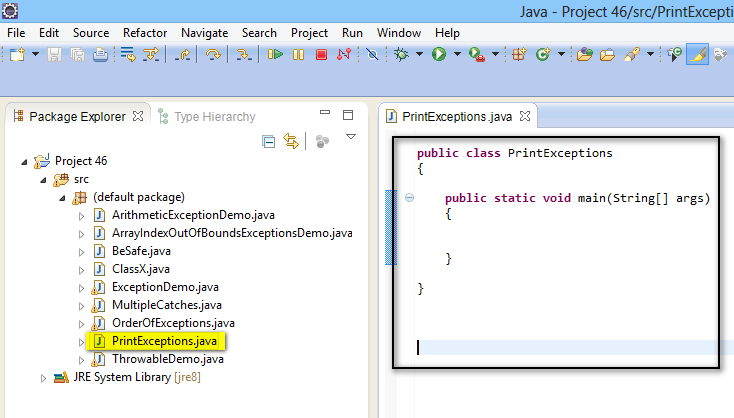Viewport: 734px width, 418px height.
Task: Click the Use Step Filters icon
Action: coord(128,54)
